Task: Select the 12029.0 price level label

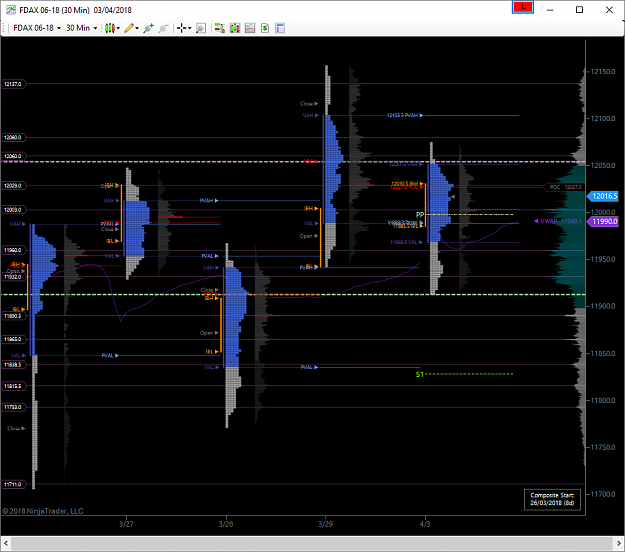Action: tap(14, 186)
